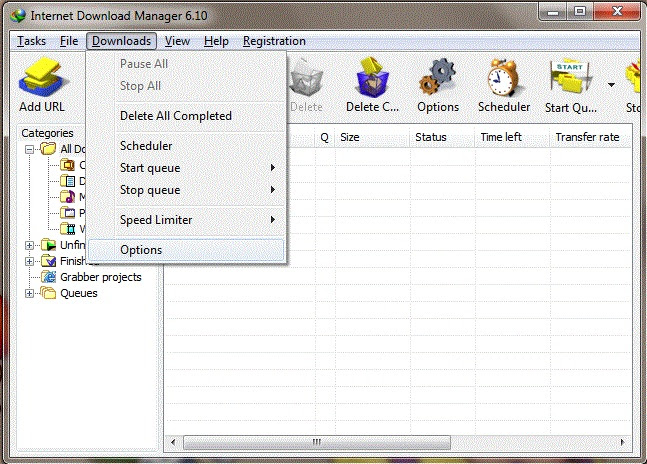The image size is (647, 464).
Task: Choose Scheduler in the Downloads menu
Action: pyautogui.click(x=186, y=146)
